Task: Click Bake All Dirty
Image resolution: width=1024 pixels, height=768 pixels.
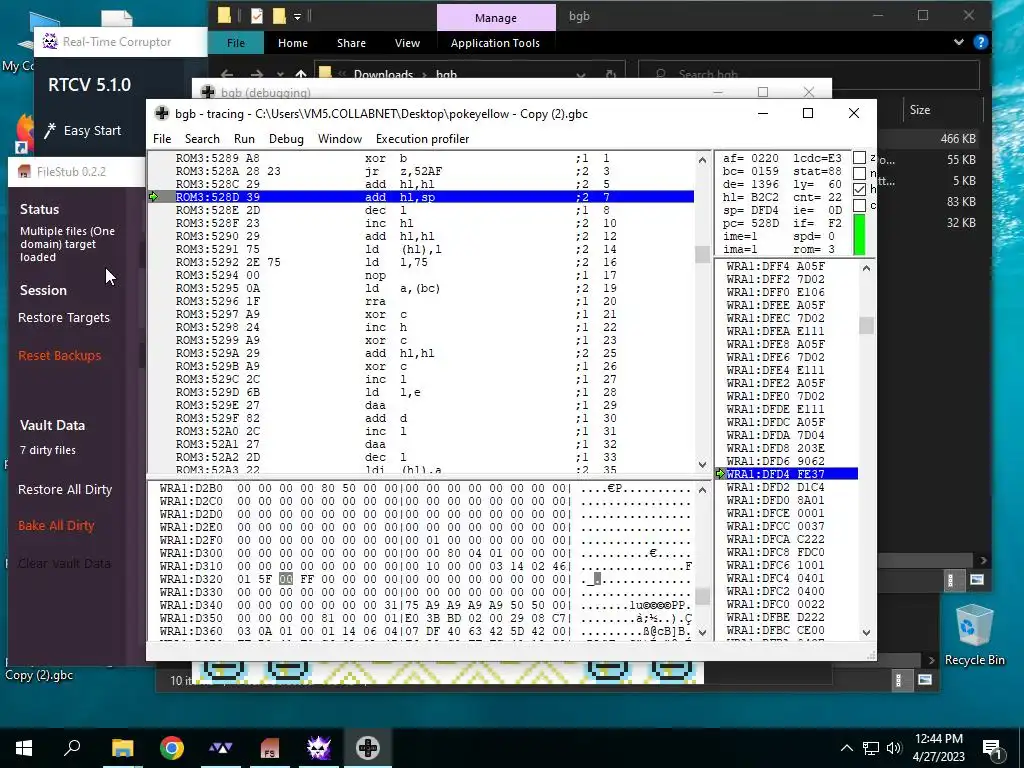Action: click(x=56, y=525)
